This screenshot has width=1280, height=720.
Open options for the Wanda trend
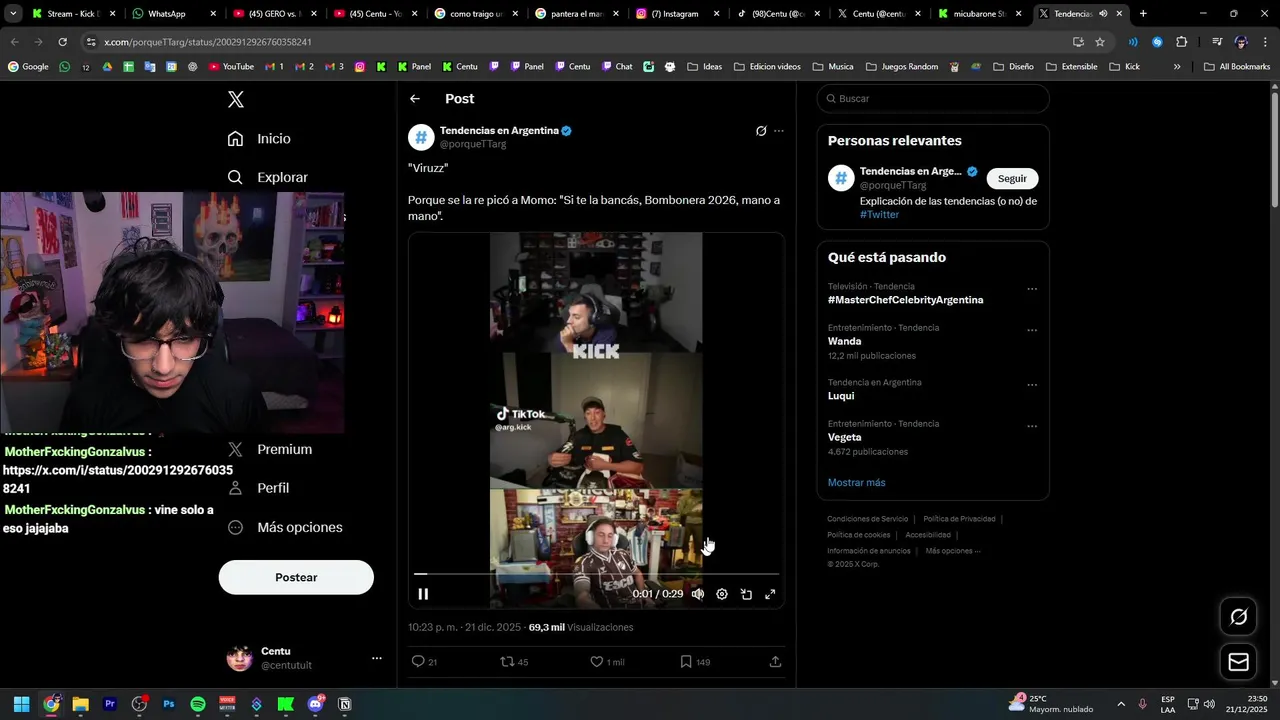point(1032,330)
